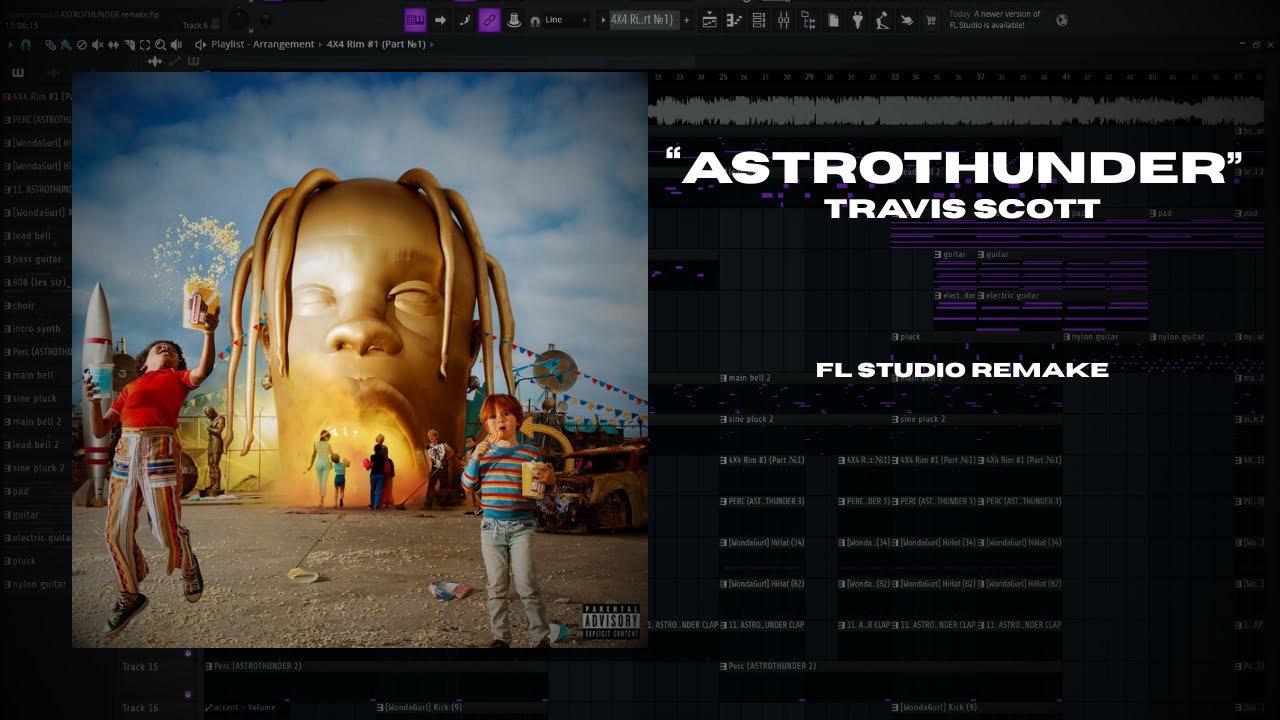Viewport: 1280px width, 720px height.
Task: Select the Paint brush tool in Playlist
Action: [x=66, y=45]
